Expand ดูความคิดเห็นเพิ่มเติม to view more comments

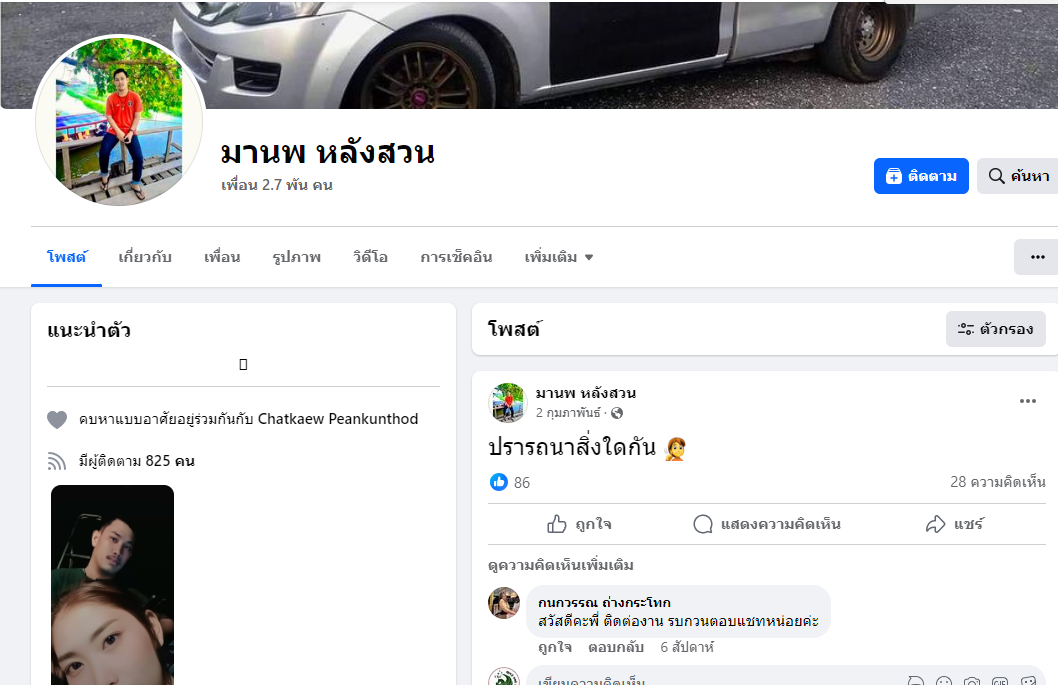(x=561, y=565)
